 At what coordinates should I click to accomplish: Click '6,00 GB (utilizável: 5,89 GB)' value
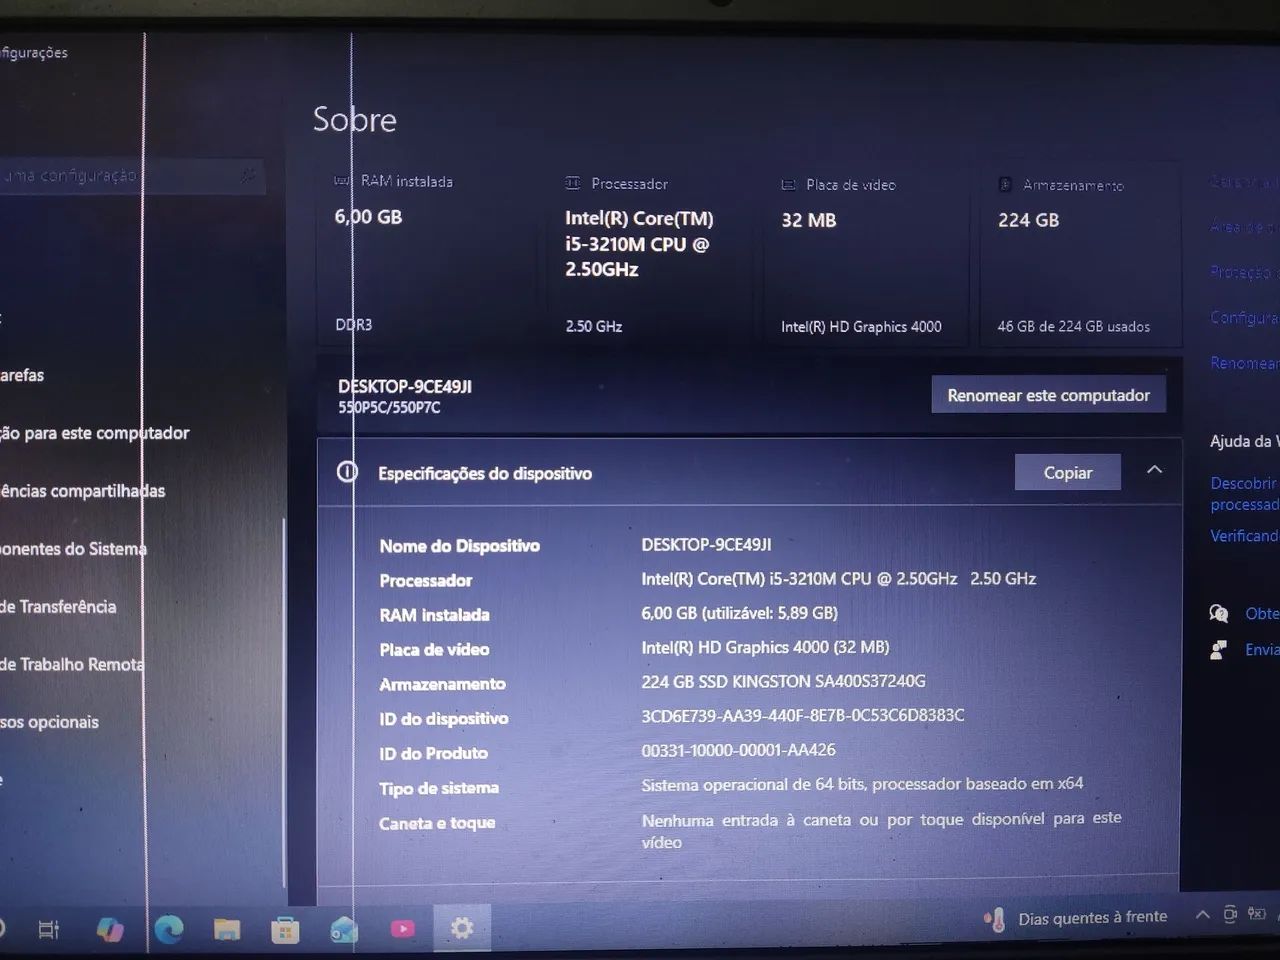pyautogui.click(x=739, y=613)
